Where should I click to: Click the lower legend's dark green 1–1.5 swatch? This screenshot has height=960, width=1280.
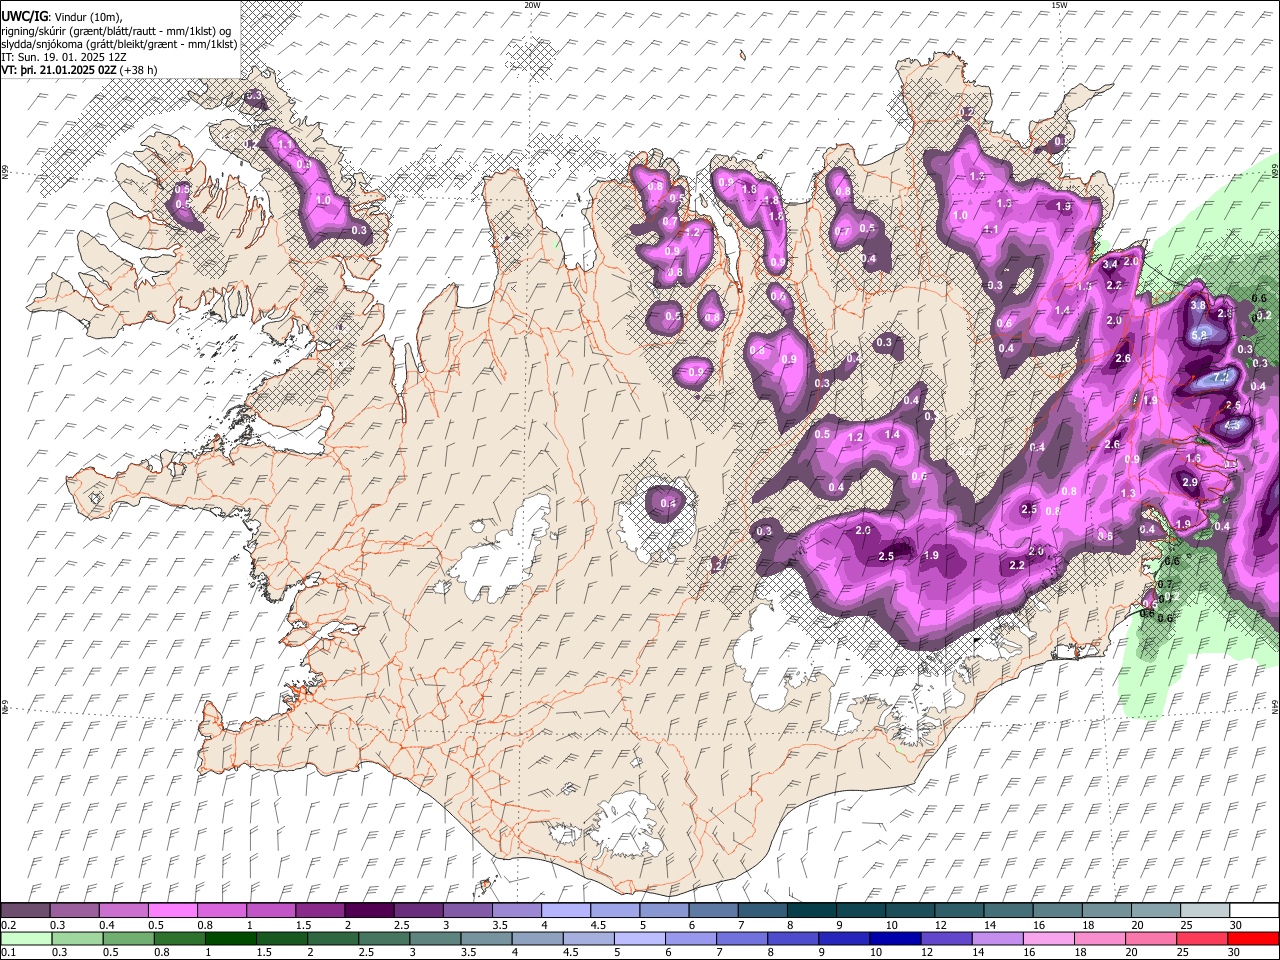pos(230,938)
